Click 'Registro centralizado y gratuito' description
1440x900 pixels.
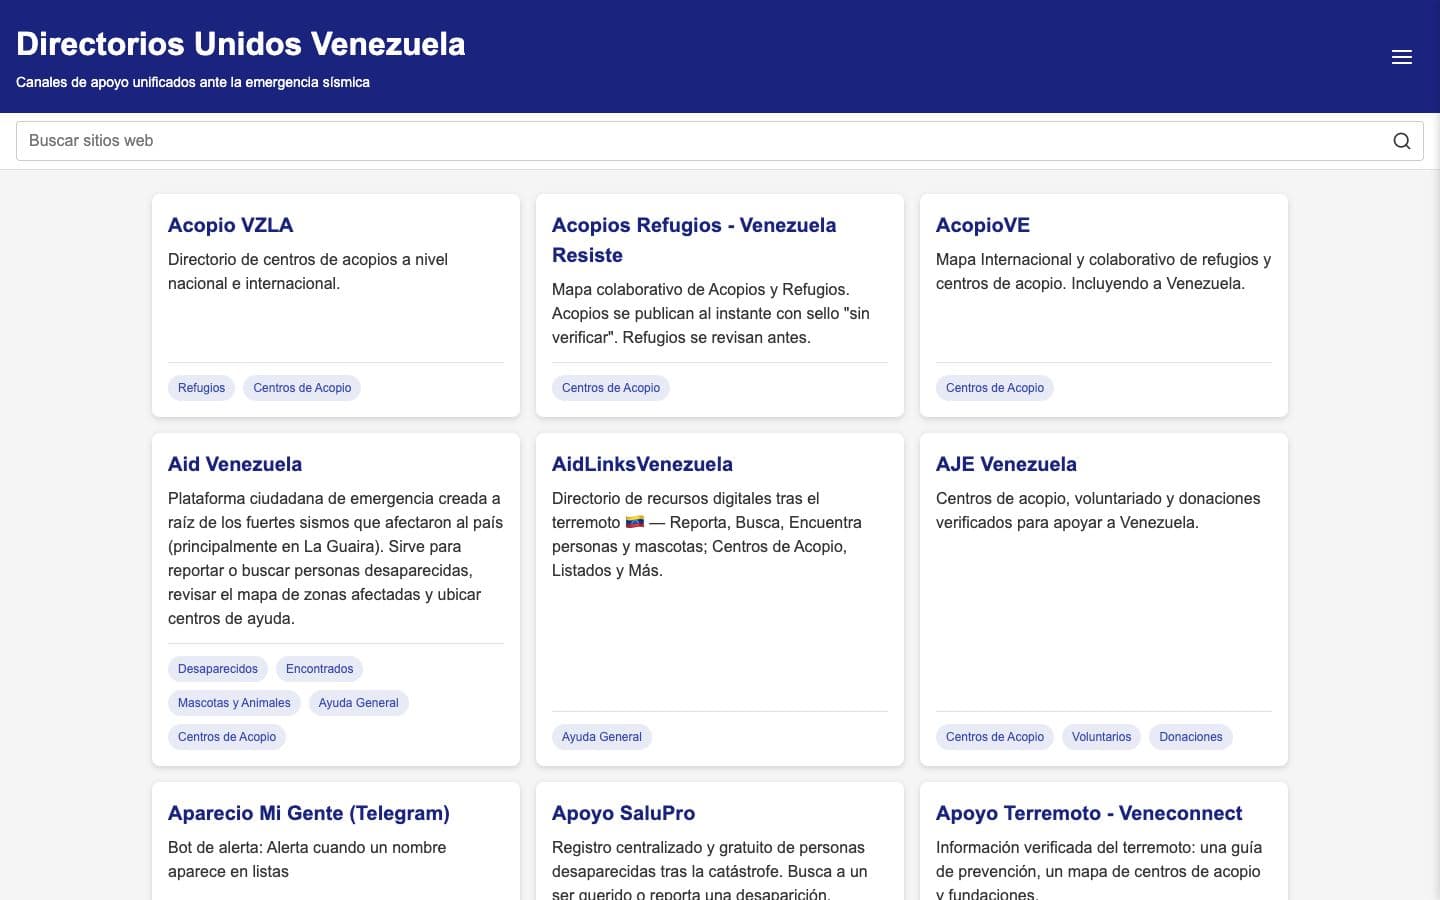709,868
